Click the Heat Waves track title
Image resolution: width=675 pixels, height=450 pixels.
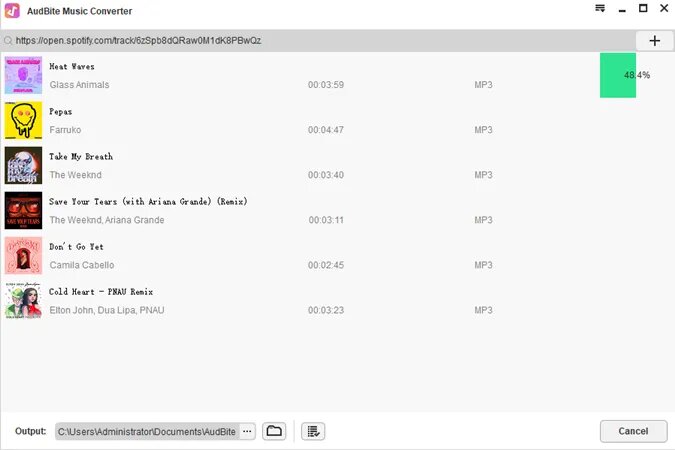(x=72, y=67)
